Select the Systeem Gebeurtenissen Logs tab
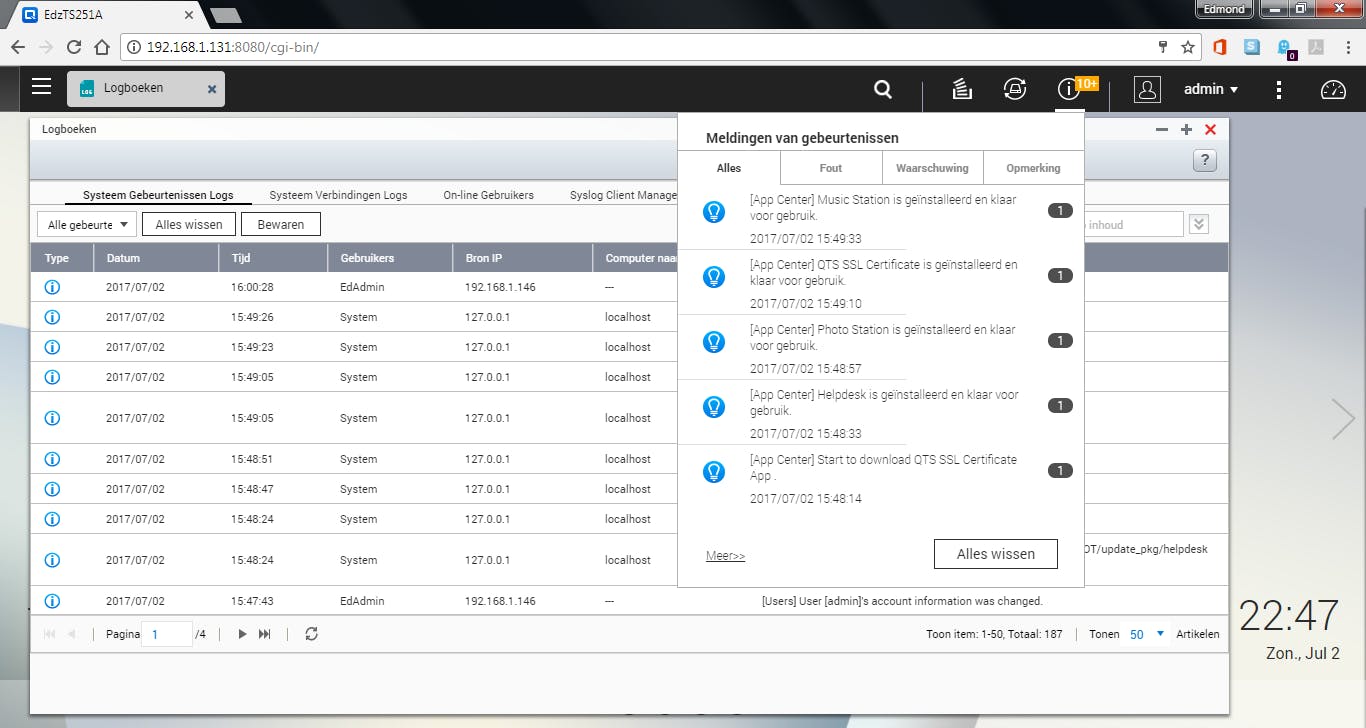 [x=158, y=195]
